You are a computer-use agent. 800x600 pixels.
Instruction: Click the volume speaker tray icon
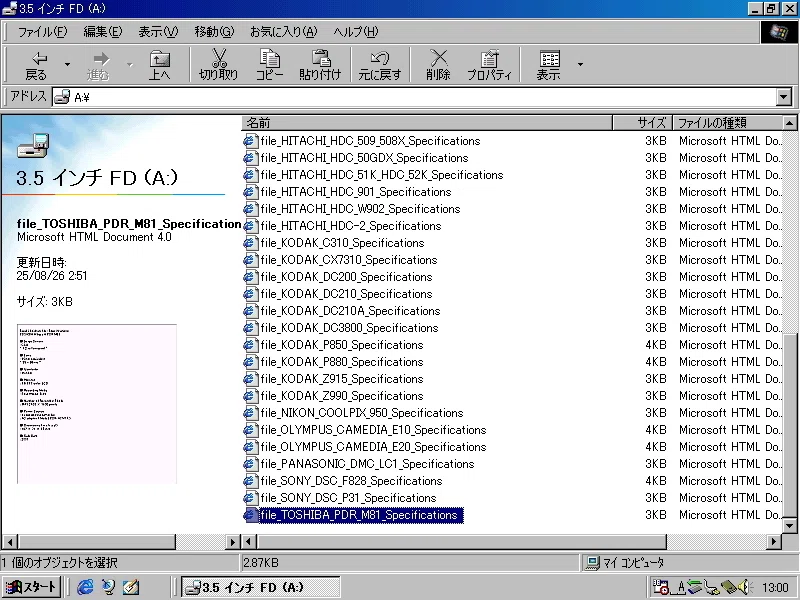(743, 587)
